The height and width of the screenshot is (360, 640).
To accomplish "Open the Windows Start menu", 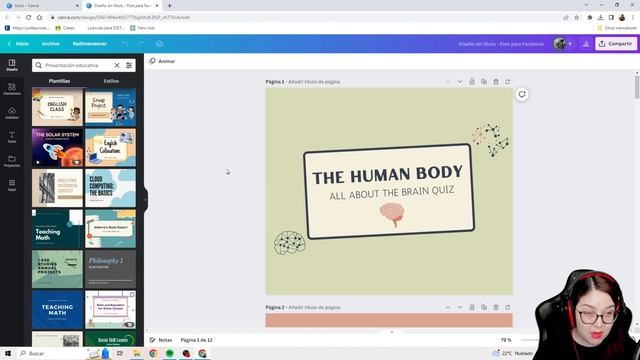I will (8, 353).
